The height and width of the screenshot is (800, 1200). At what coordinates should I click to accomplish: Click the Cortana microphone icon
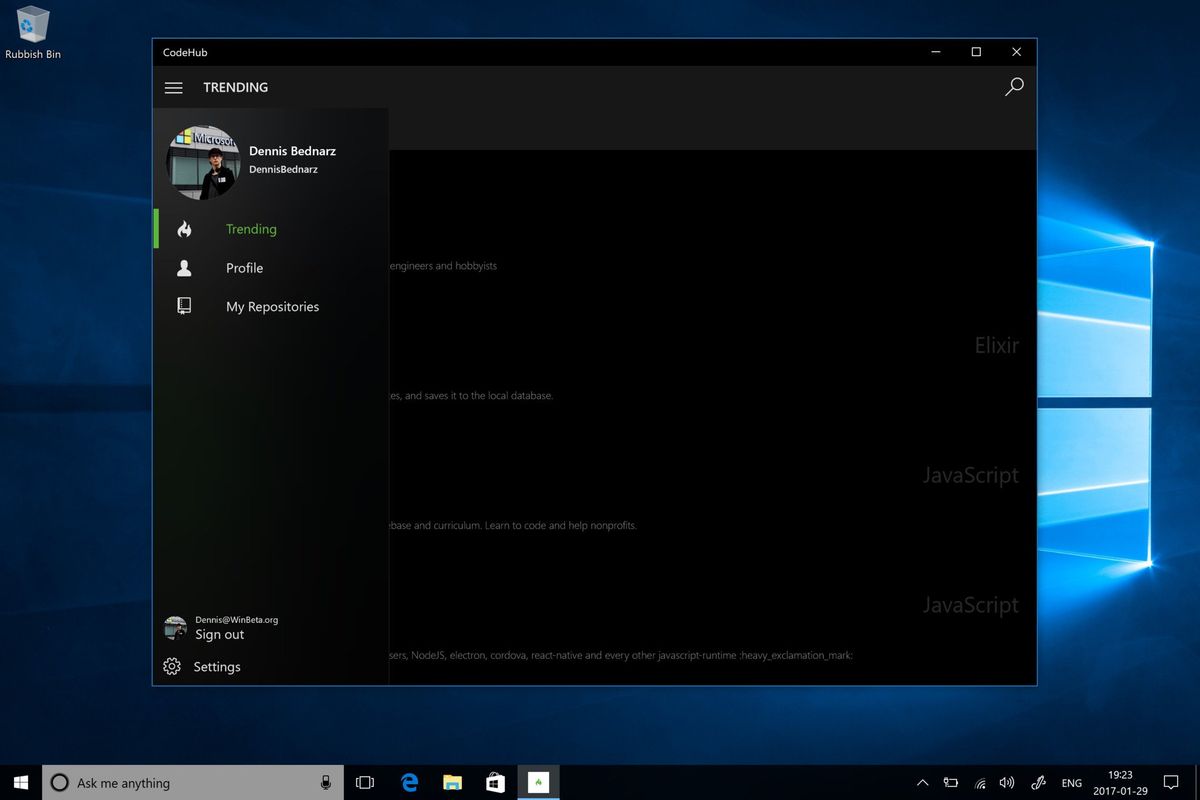point(324,782)
